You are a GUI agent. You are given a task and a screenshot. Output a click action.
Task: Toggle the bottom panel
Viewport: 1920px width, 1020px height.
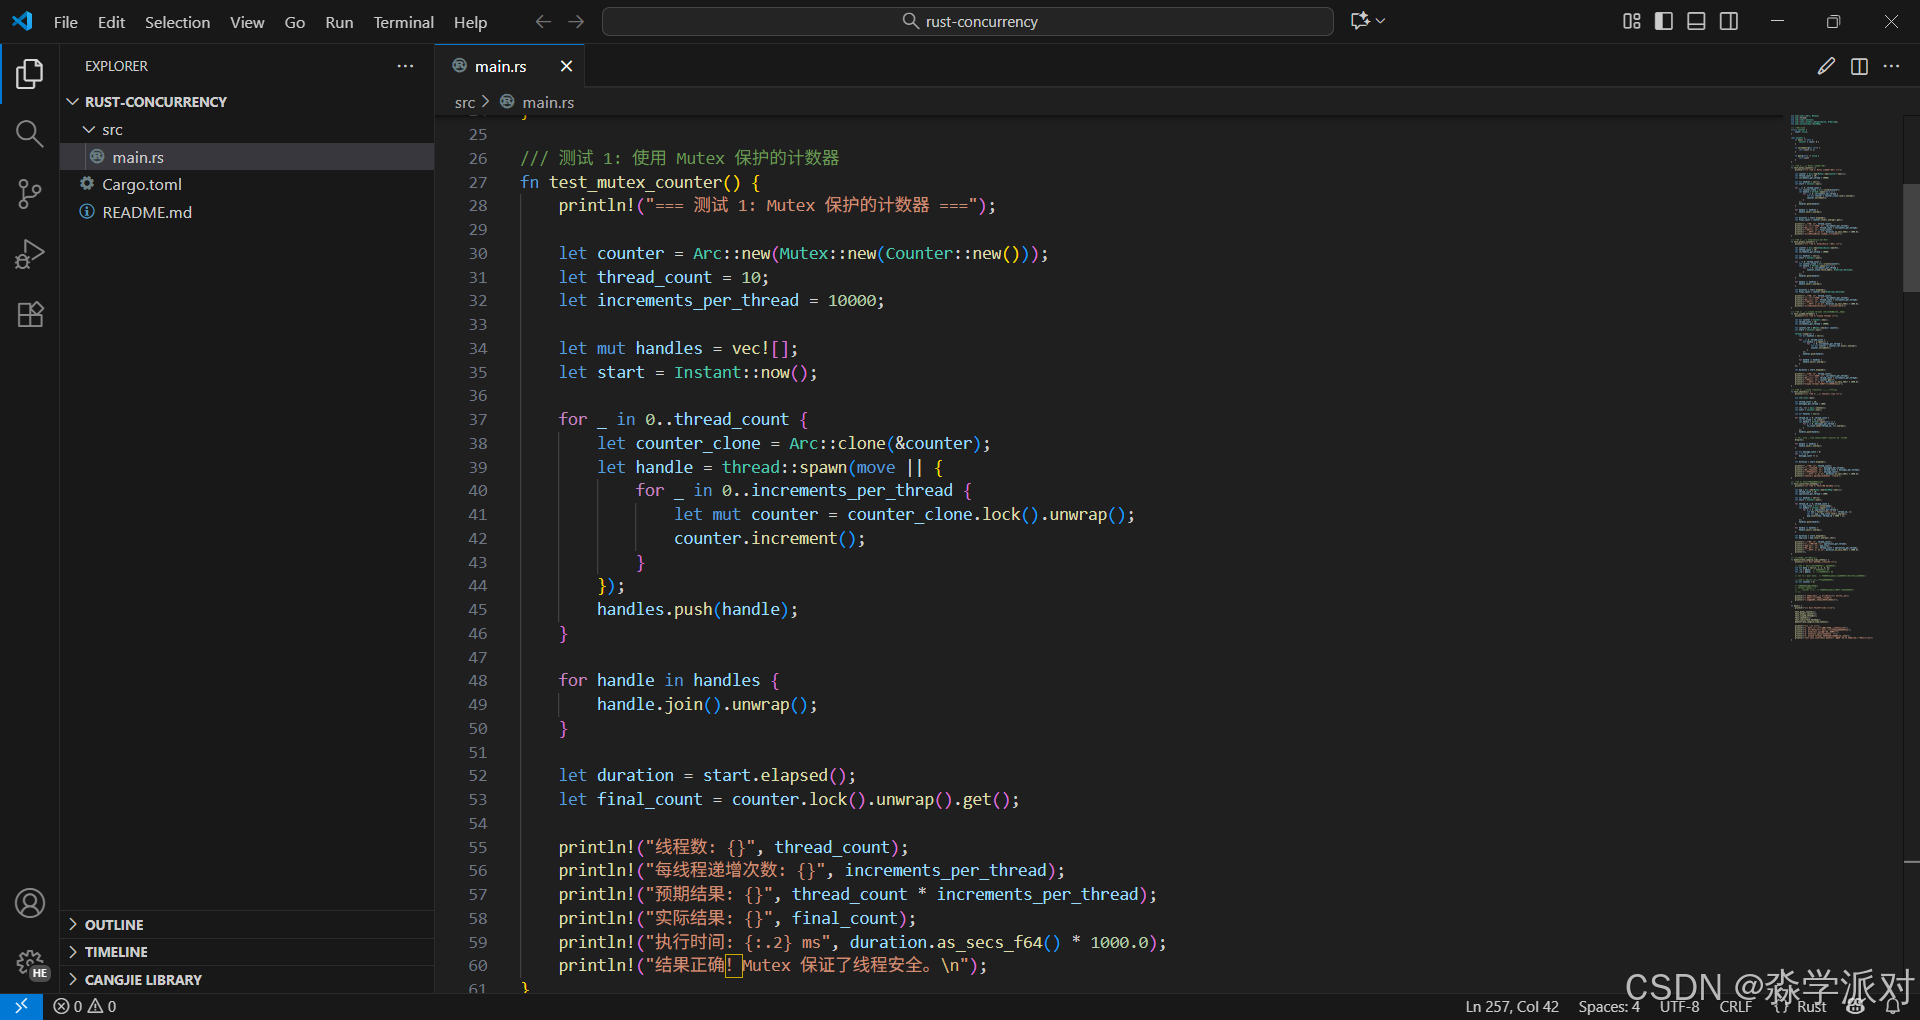1696,21
